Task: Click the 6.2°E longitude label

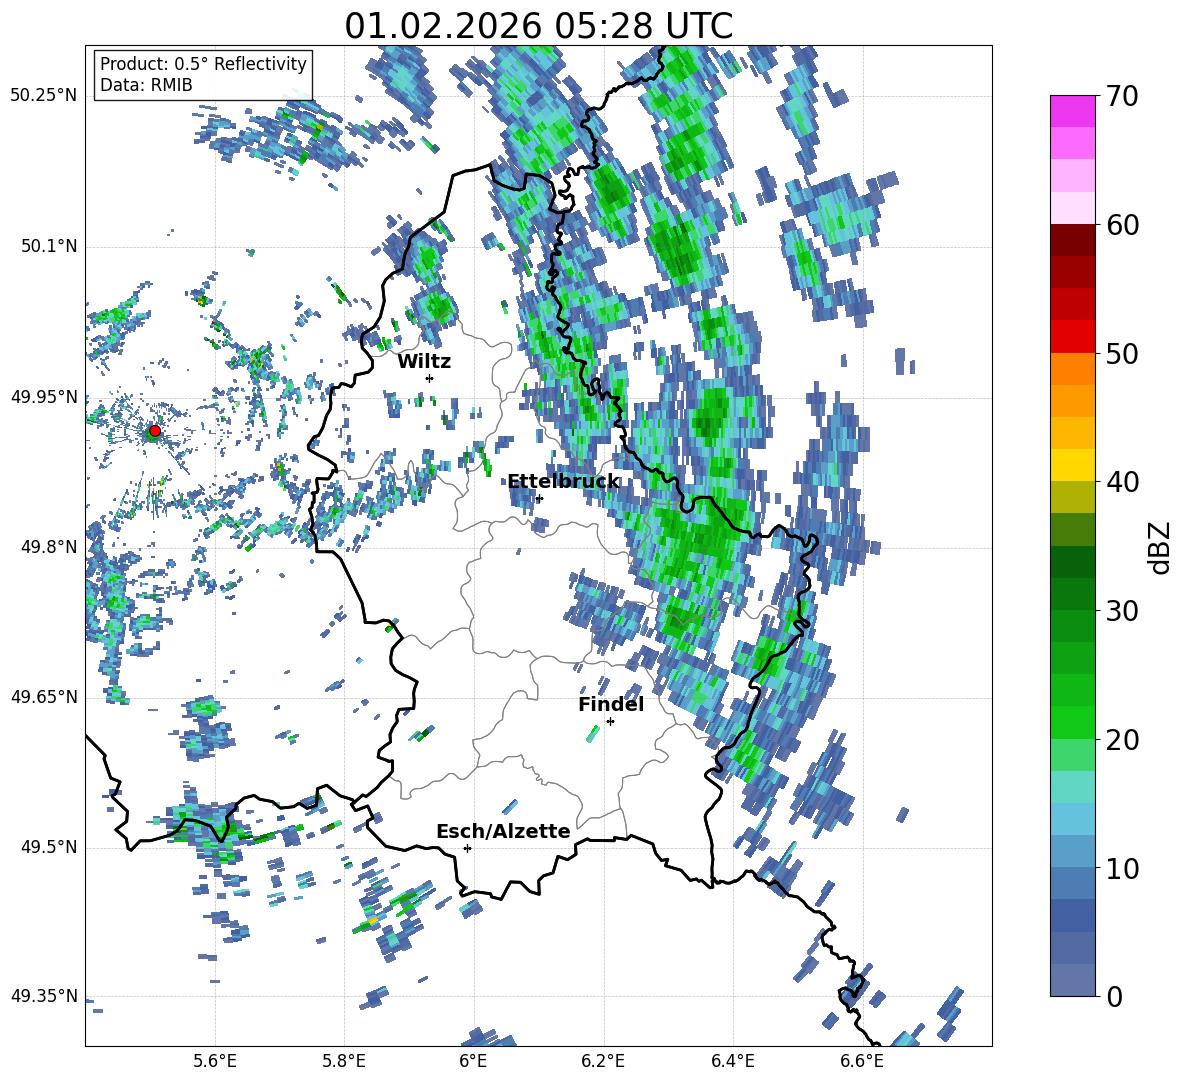Action: point(603,1061)
